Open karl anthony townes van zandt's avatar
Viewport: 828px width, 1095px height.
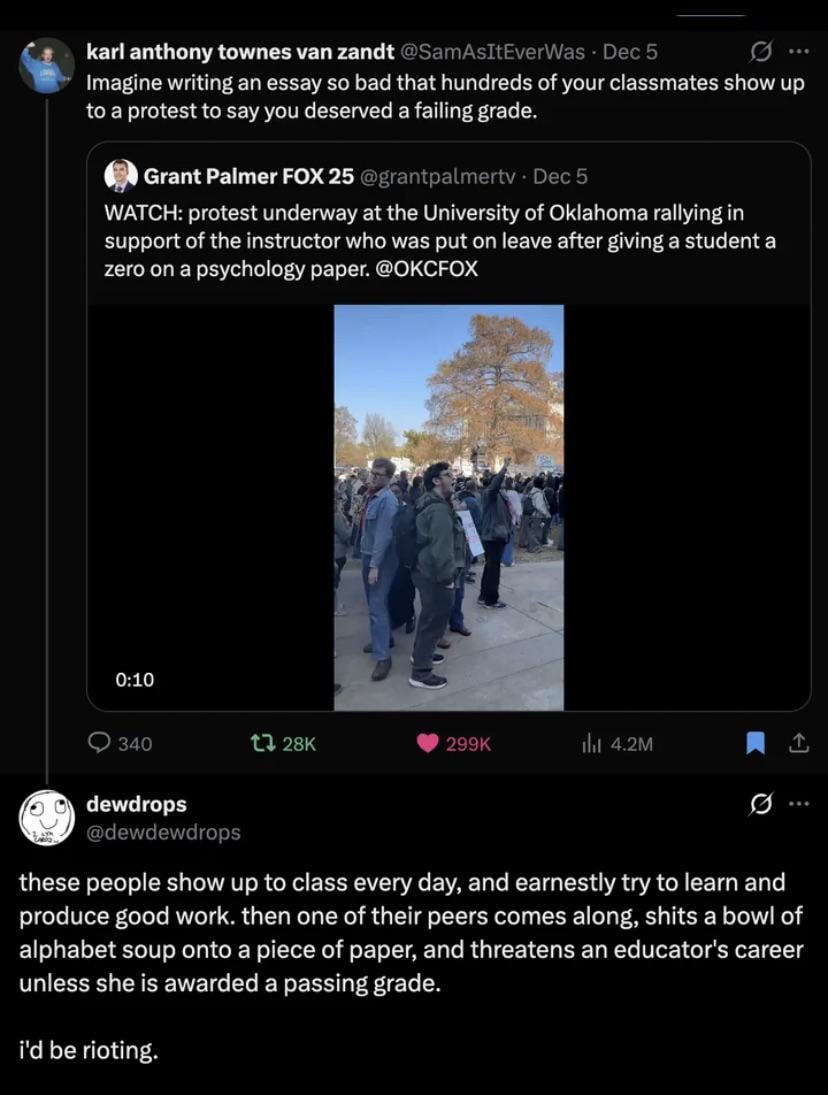[46, 66]
